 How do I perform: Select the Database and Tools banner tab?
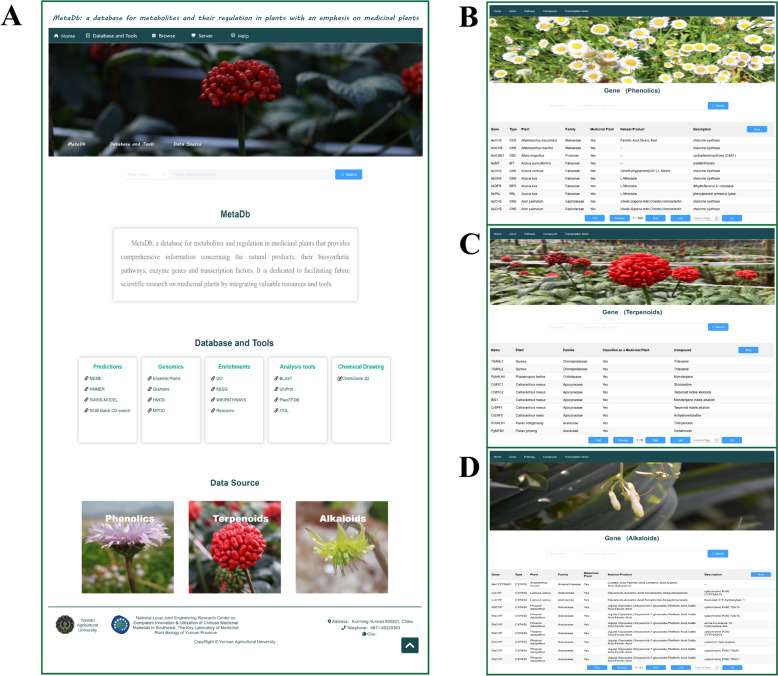click(130, 144)
